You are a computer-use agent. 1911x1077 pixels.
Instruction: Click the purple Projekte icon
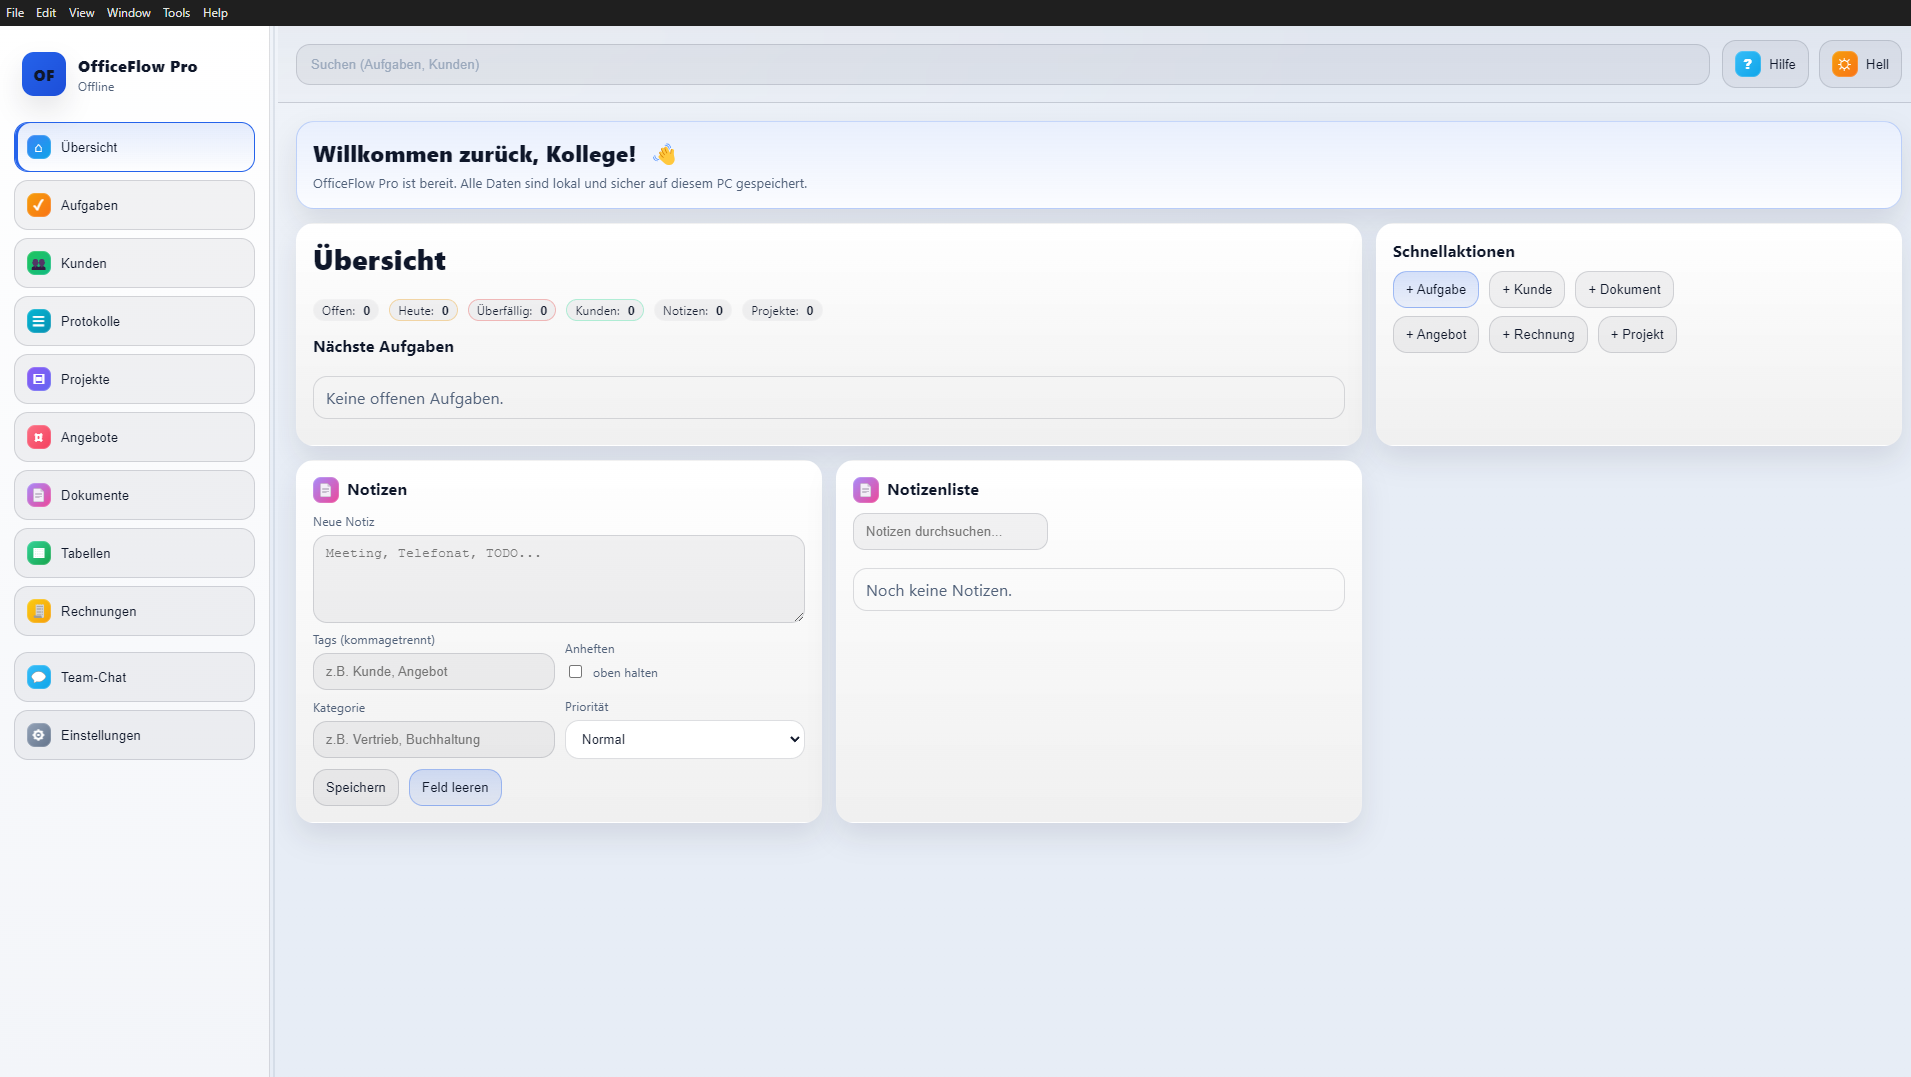point(39,379)
